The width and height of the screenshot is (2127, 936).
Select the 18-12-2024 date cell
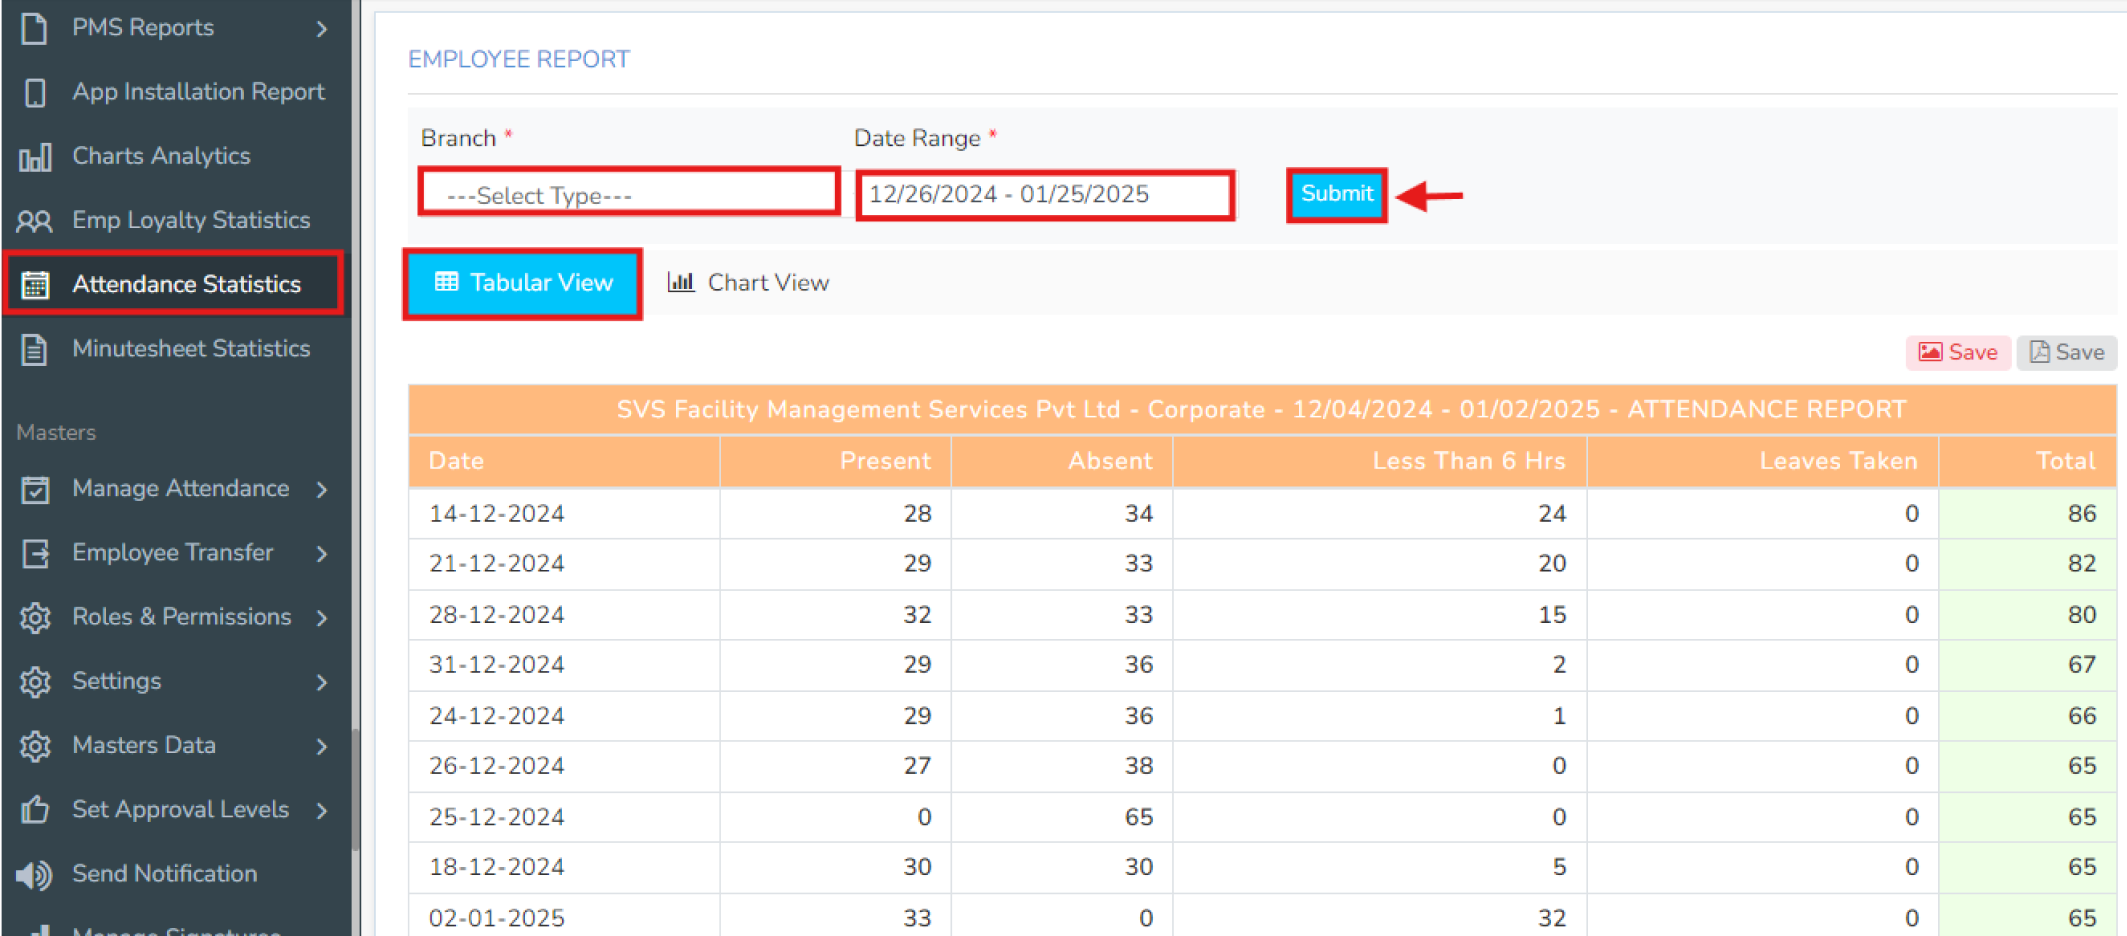tap(564, 867)
